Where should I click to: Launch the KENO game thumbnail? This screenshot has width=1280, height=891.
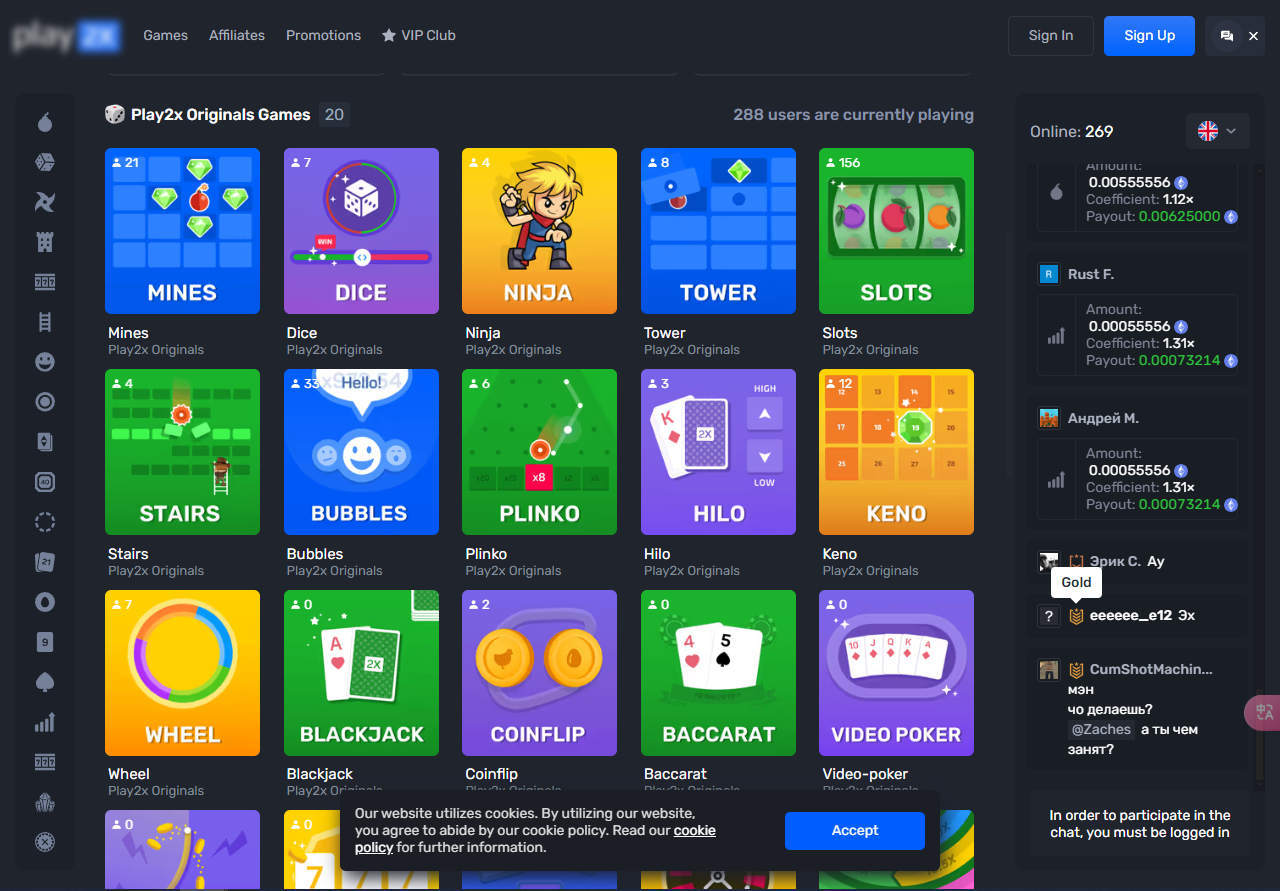(x=896, y=452)
